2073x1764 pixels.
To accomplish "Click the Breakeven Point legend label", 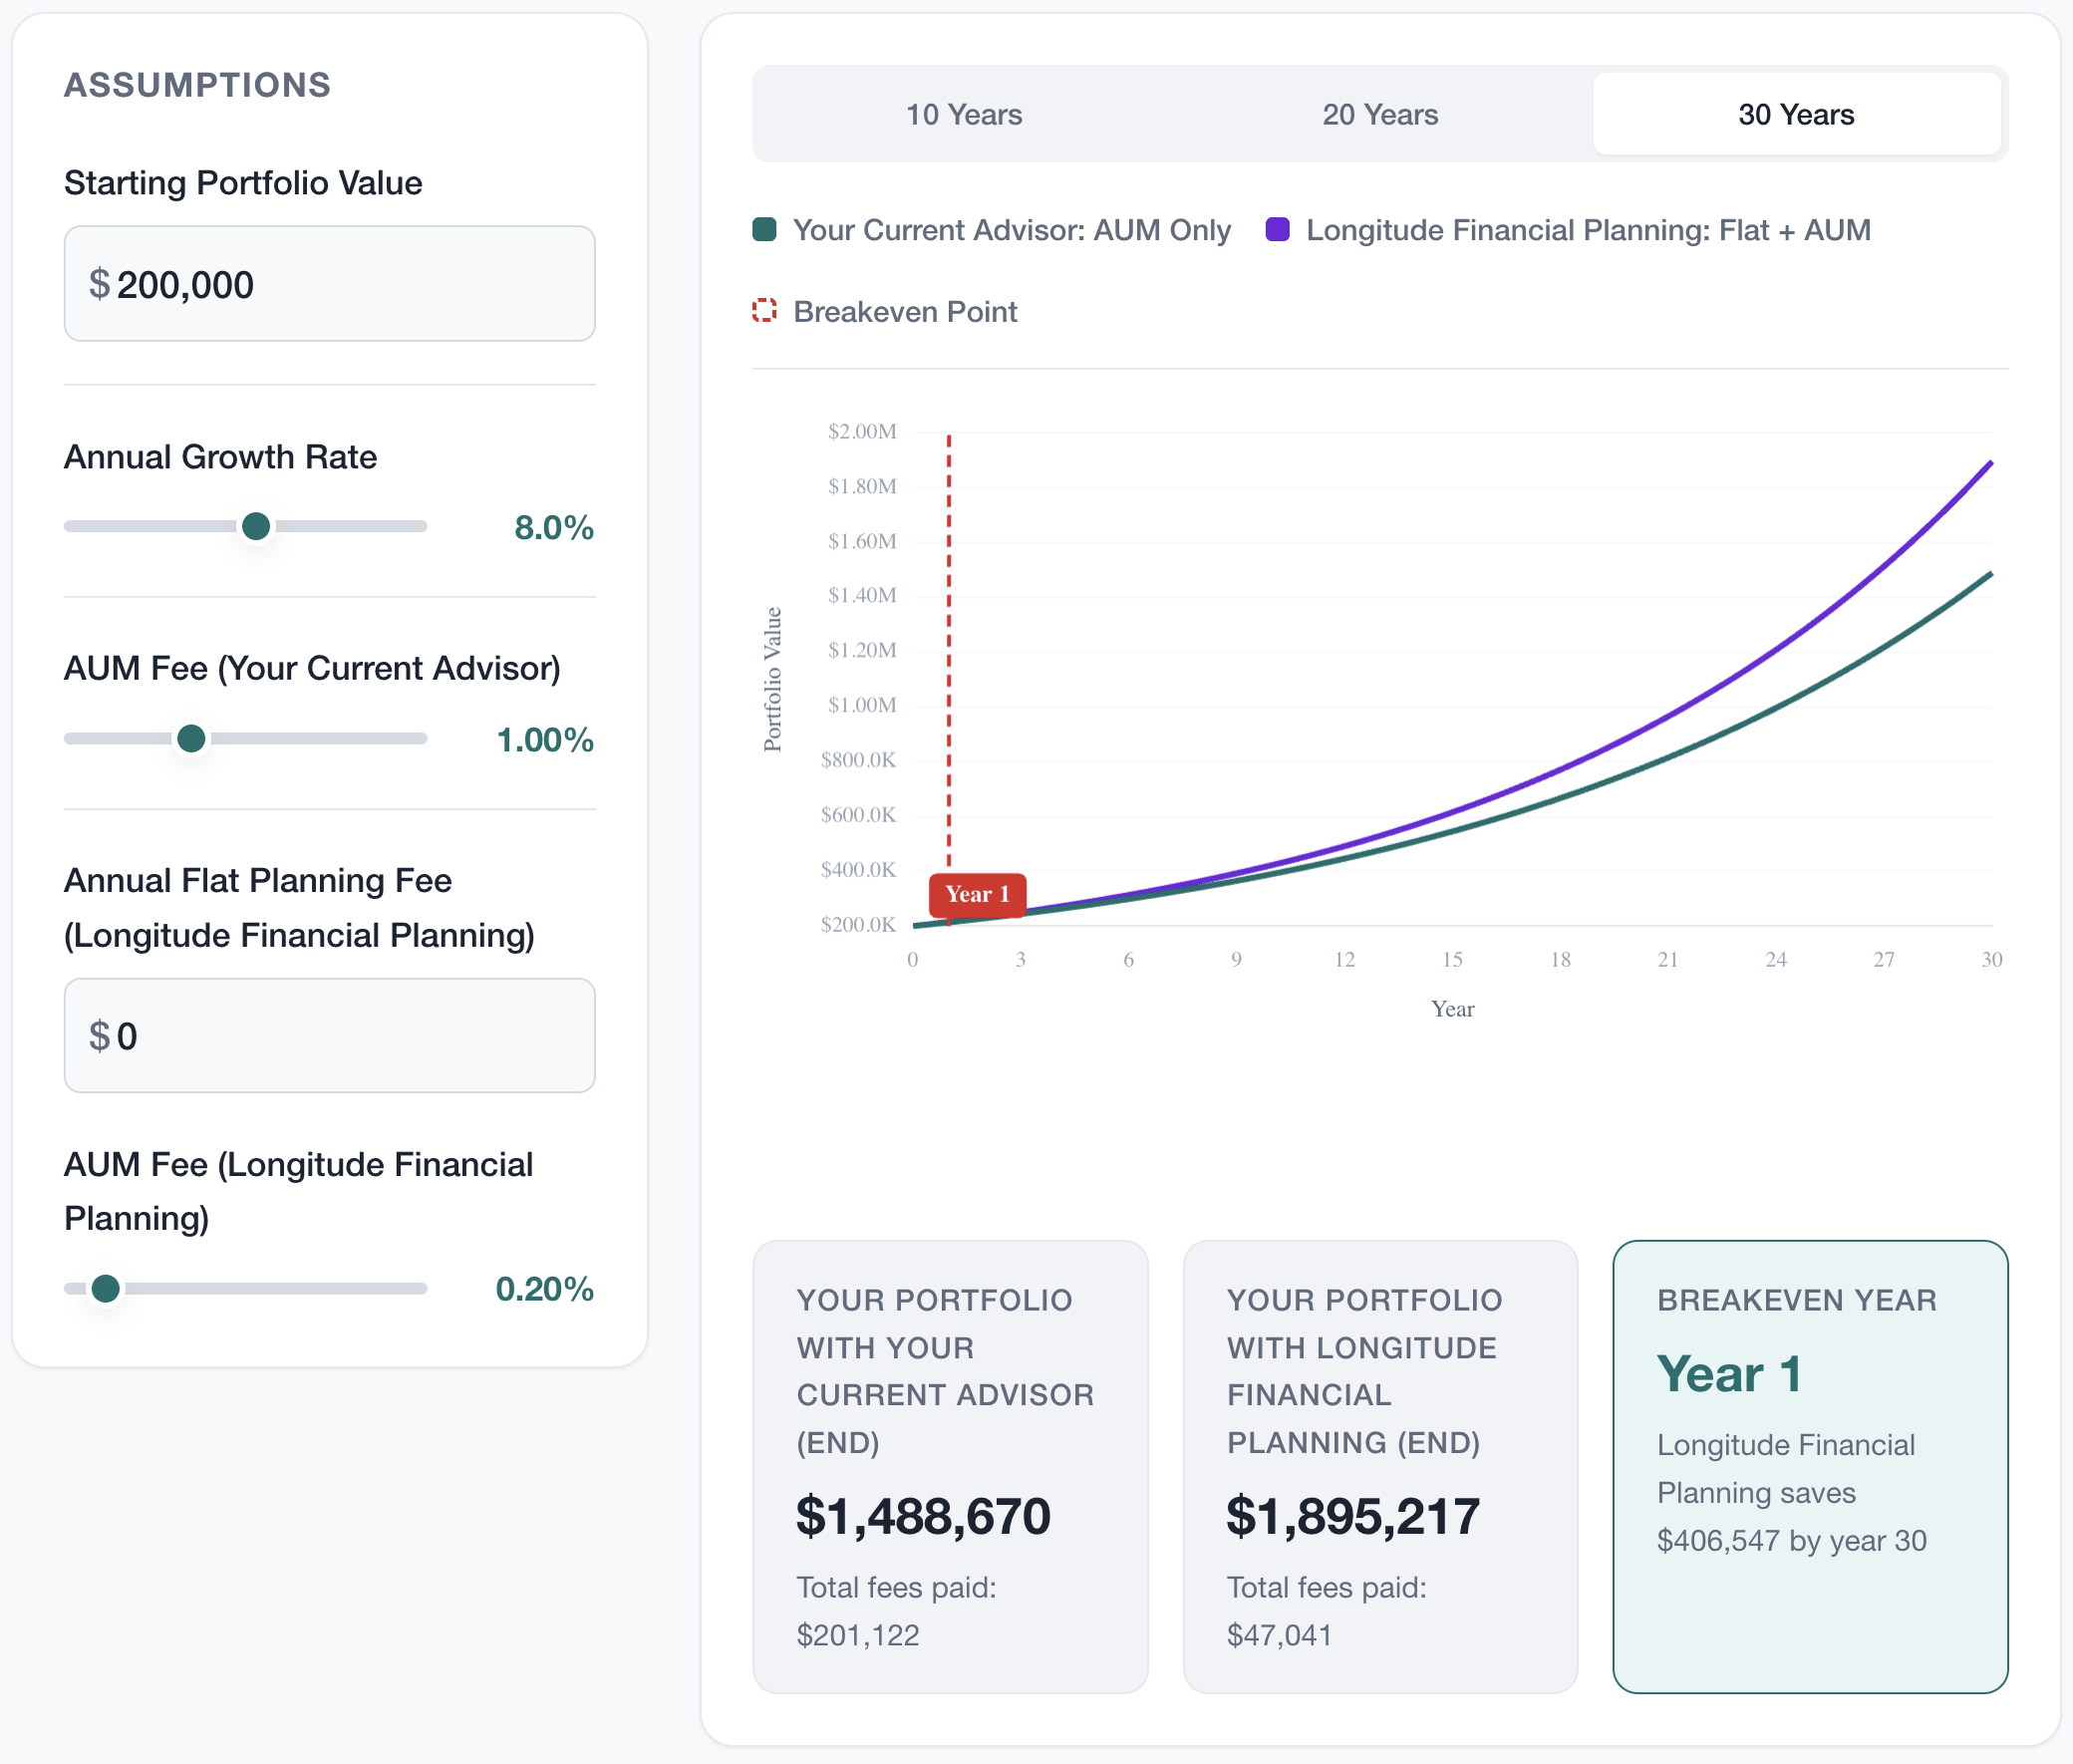I will (x=905, y=312).
